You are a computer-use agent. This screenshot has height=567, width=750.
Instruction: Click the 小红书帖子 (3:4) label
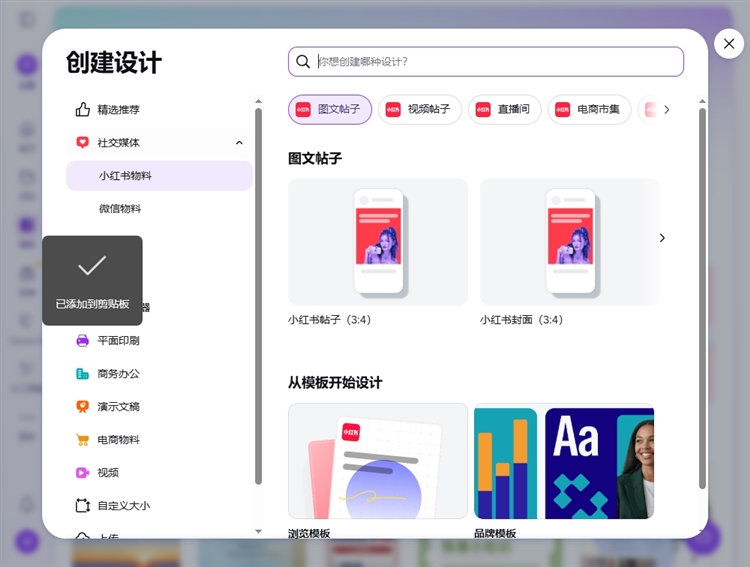coord(330,320)
